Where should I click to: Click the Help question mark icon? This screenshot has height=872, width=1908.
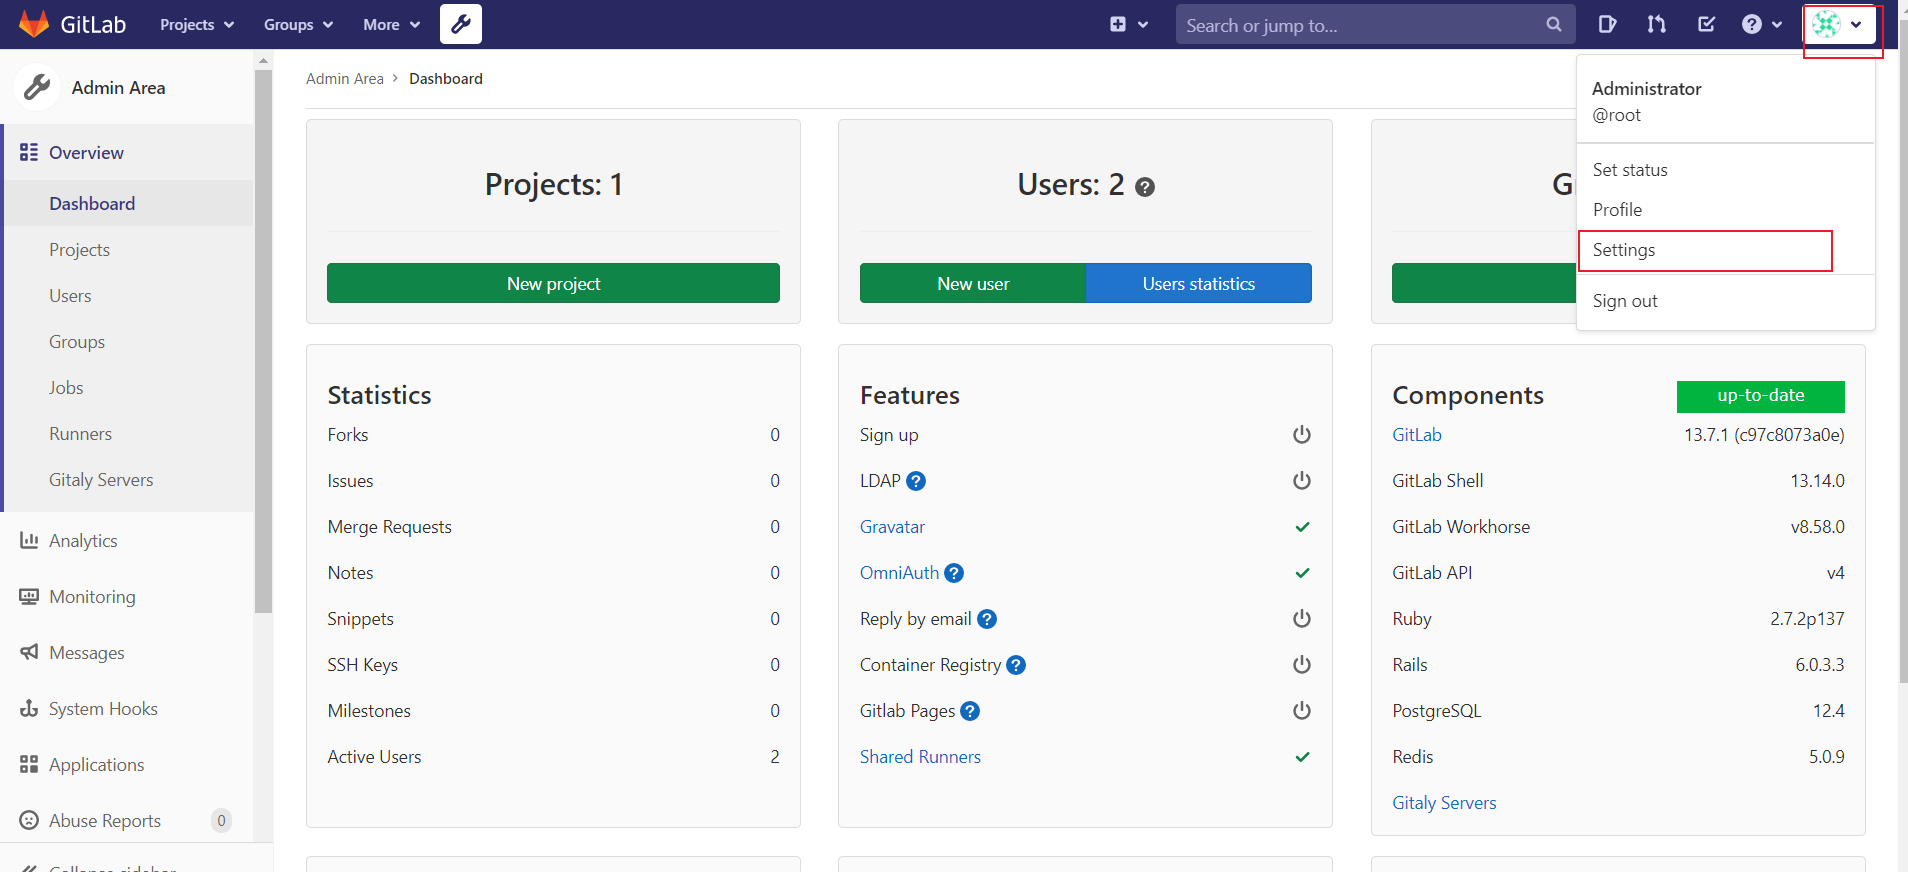point(1752,24)
